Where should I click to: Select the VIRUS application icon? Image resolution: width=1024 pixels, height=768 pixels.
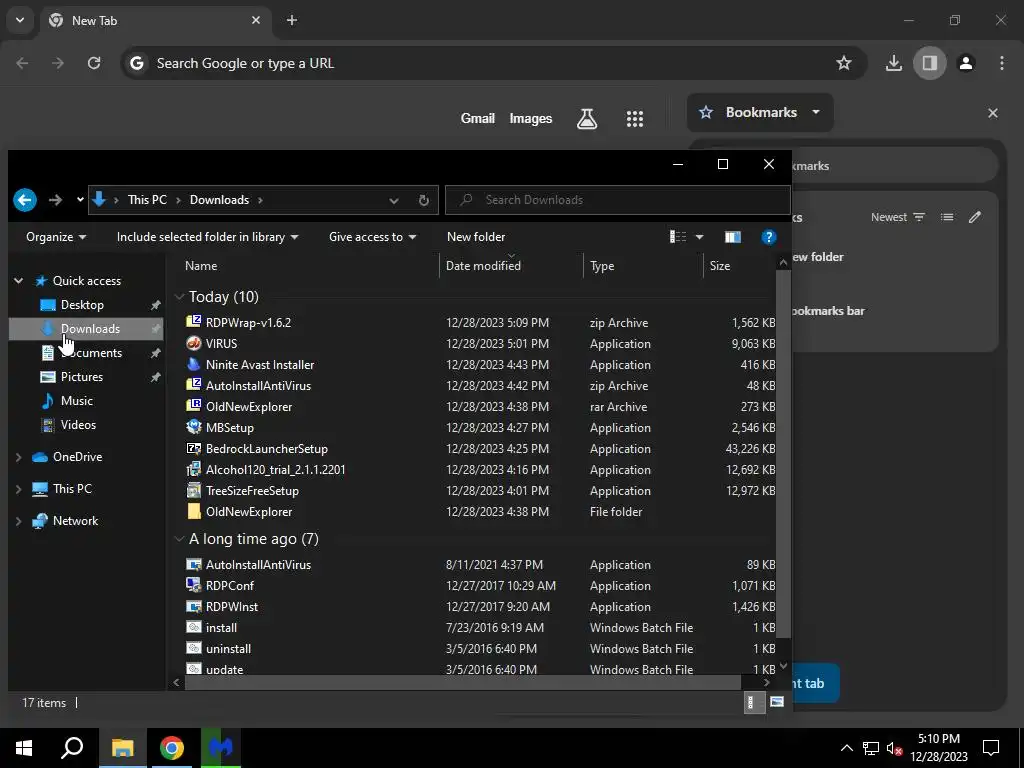point(193,343)
